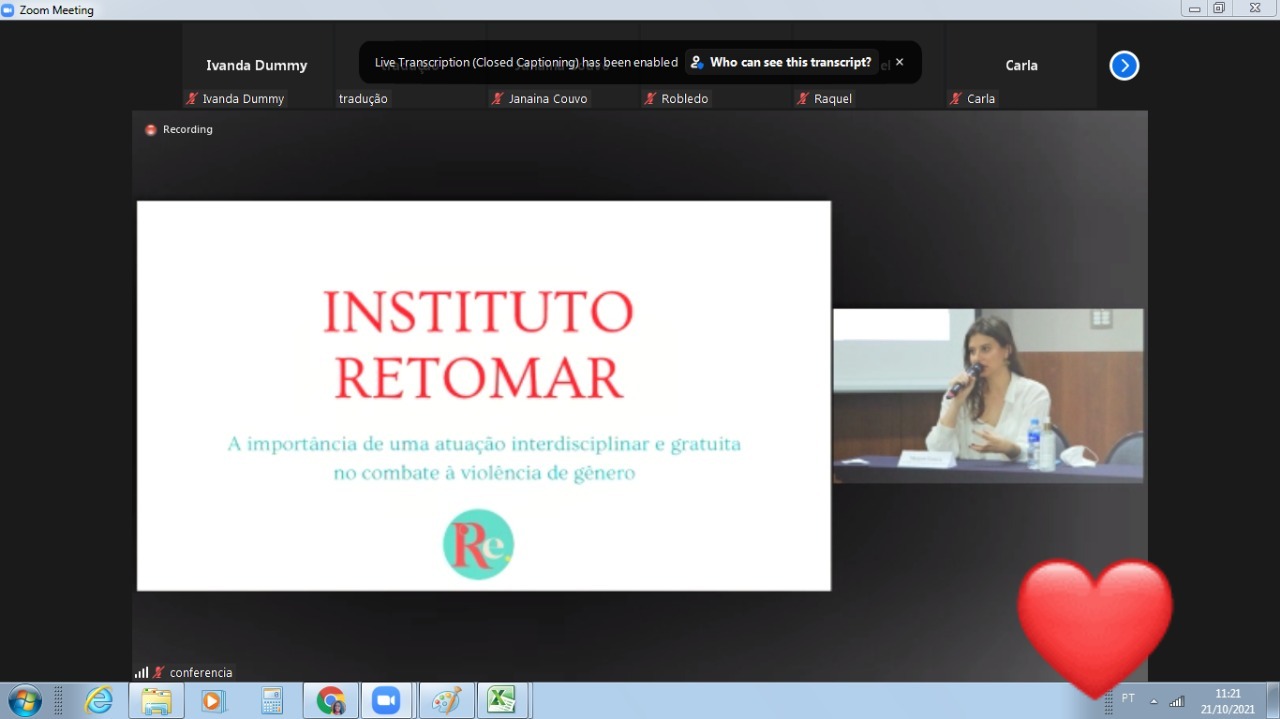Minimize the Zoom Meeting window
The height and width of the screenshot is (719, 1280).
(x=1194, y=9)
